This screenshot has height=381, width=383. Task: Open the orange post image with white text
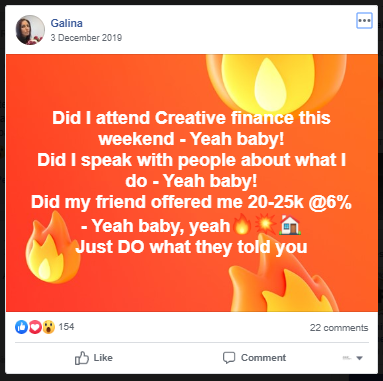192,183
